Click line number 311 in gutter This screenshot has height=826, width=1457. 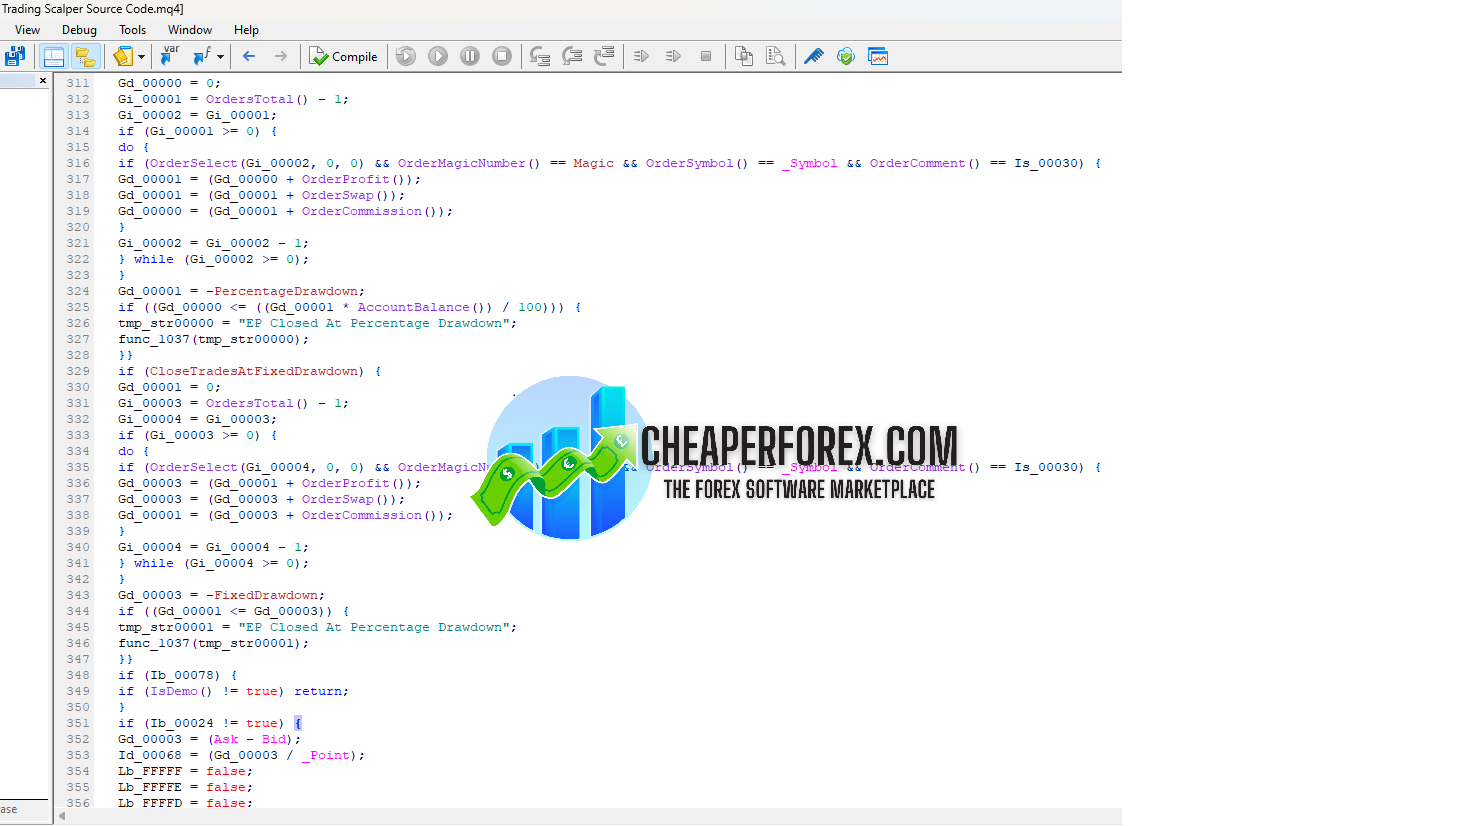pyautogui.click(x=78, y=83)
